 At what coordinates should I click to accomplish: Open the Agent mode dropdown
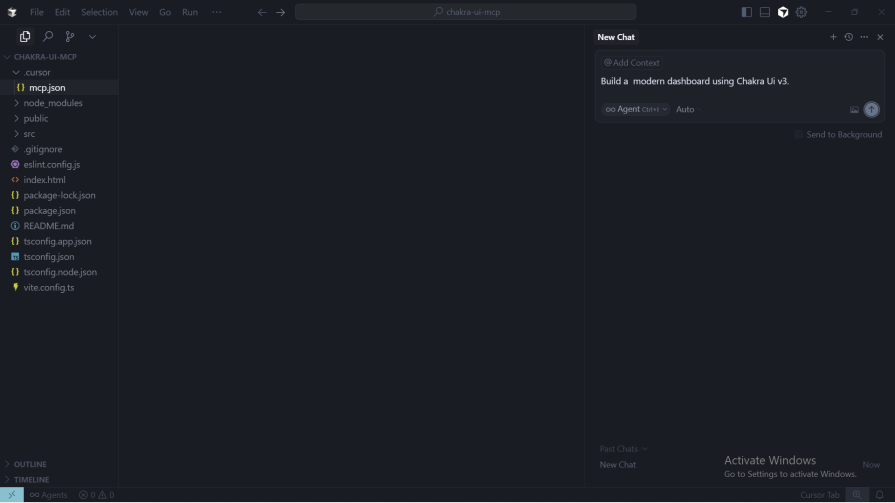[635, 109]
